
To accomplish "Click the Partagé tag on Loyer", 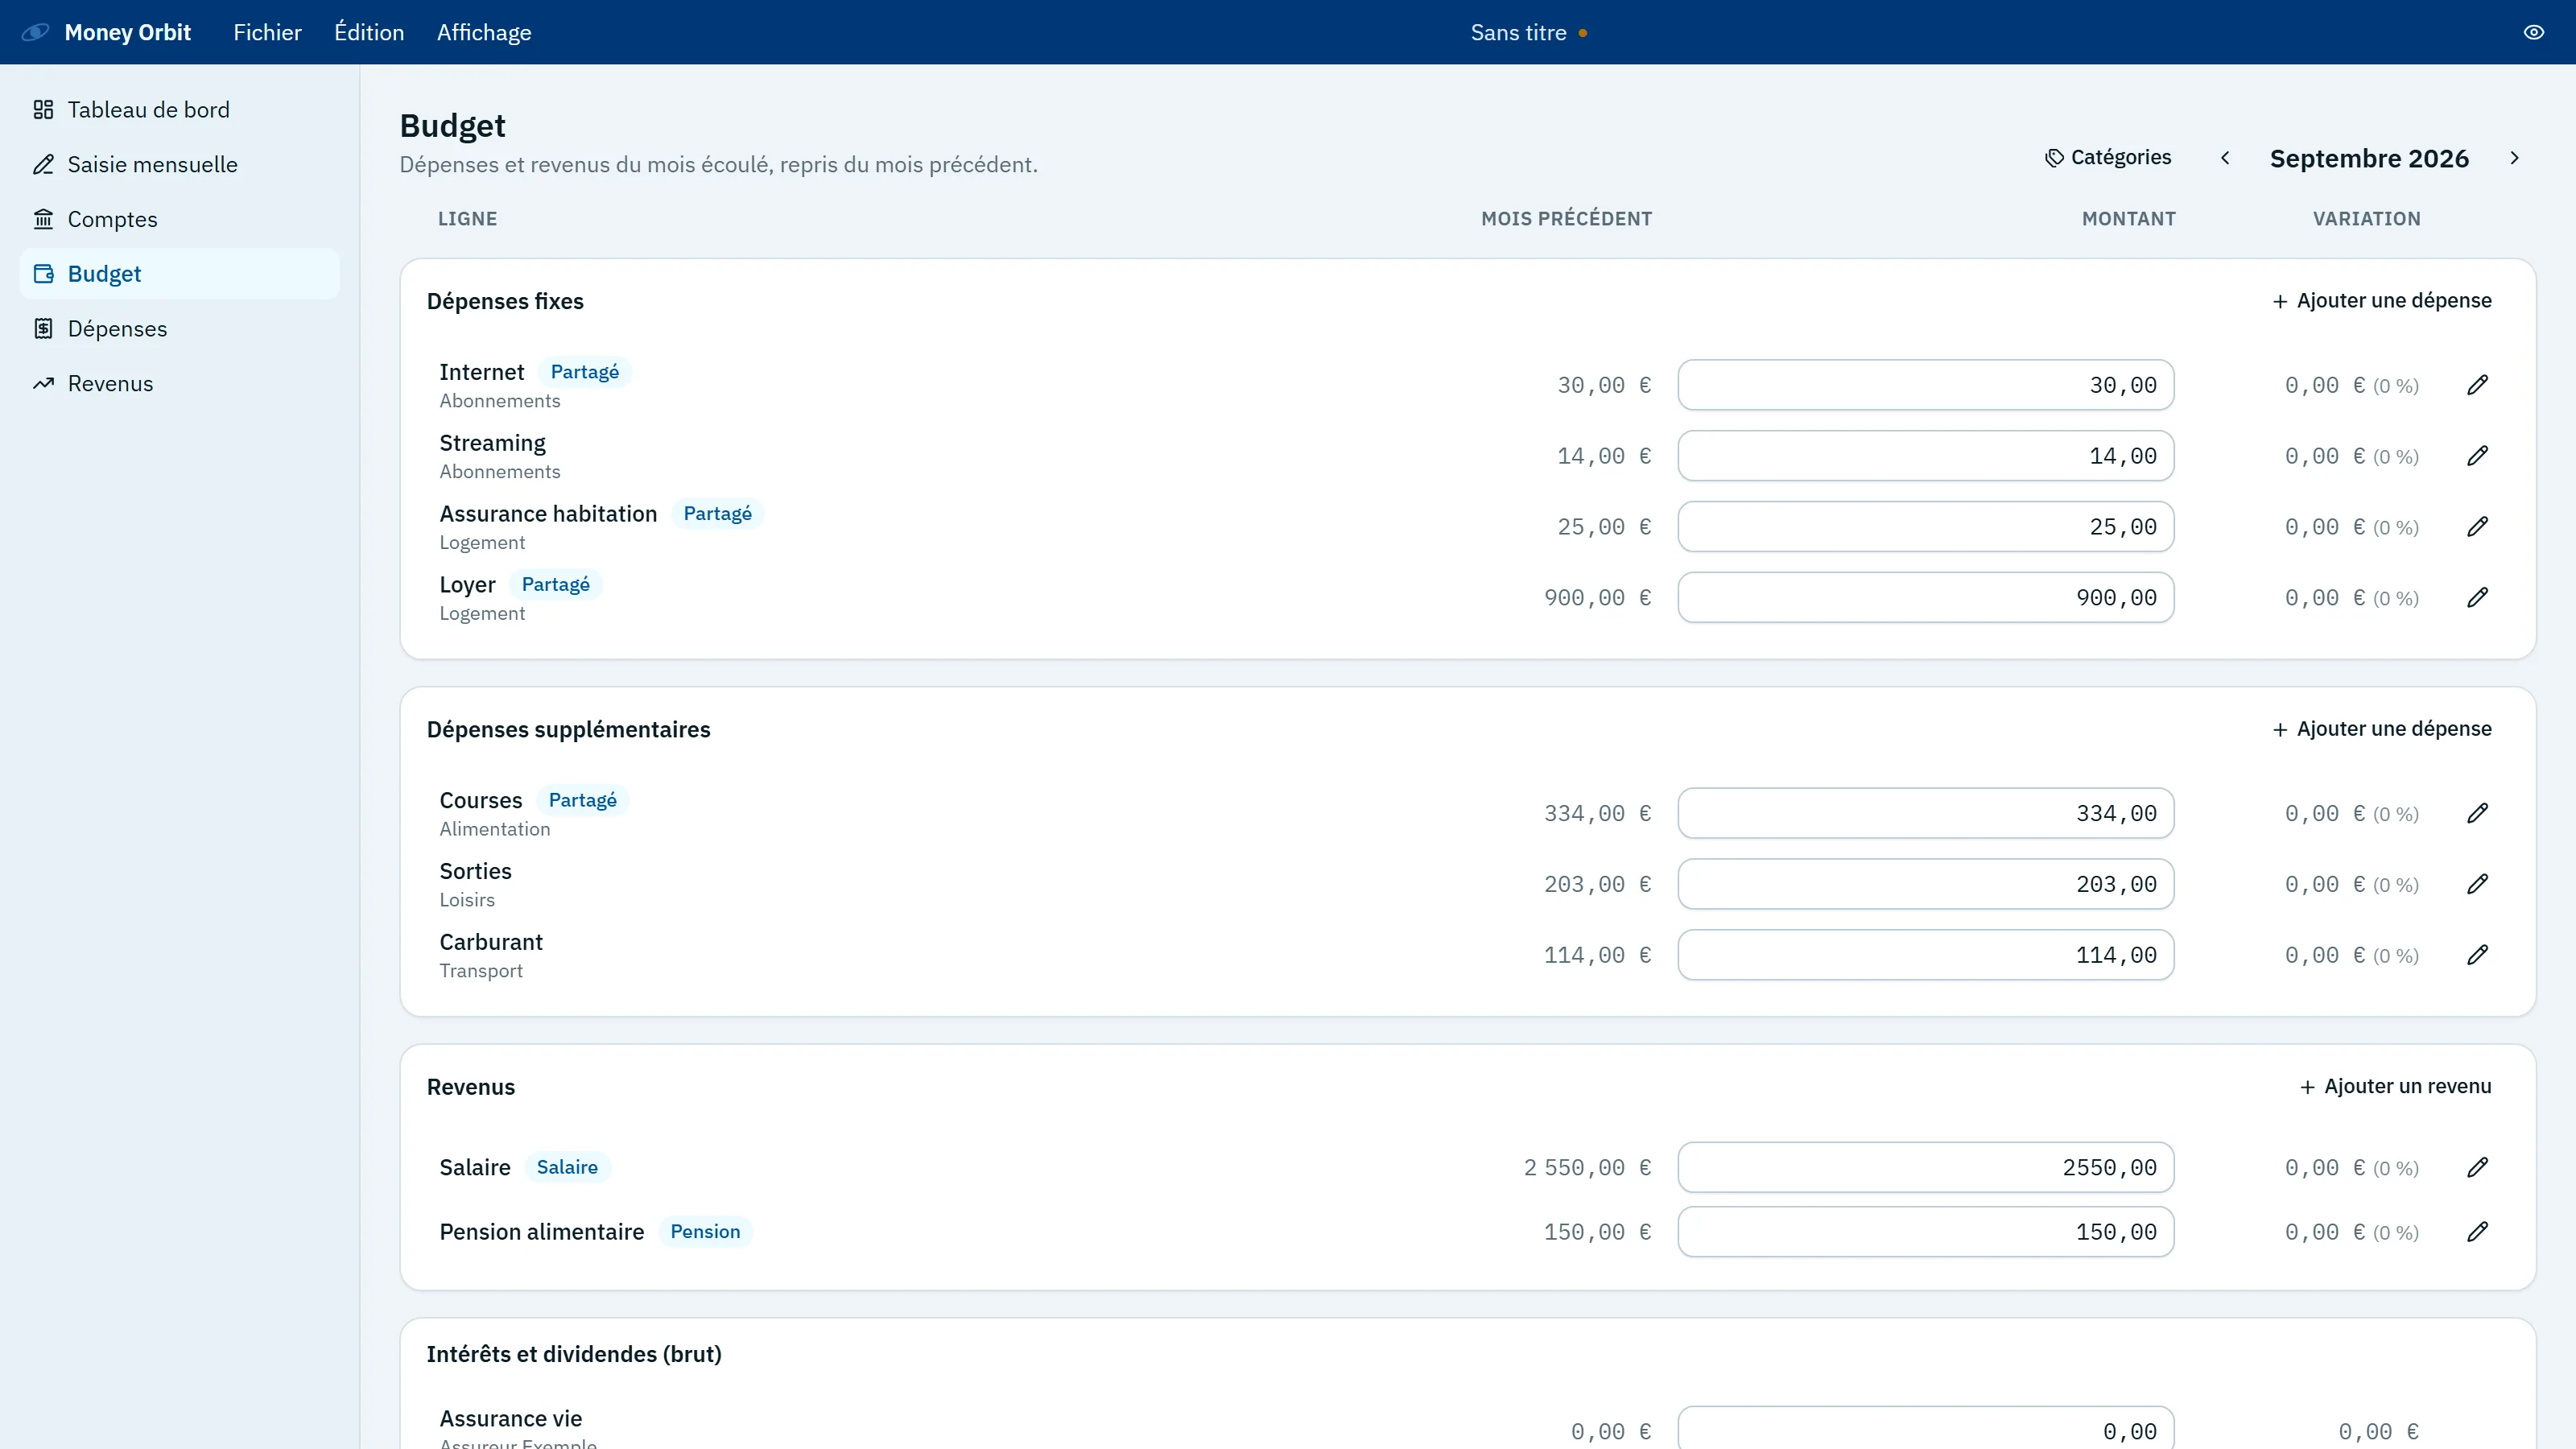I will click(556, 585).
